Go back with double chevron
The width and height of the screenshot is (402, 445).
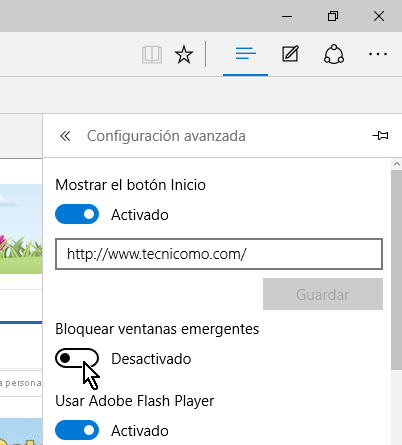(x=65, y=136)
